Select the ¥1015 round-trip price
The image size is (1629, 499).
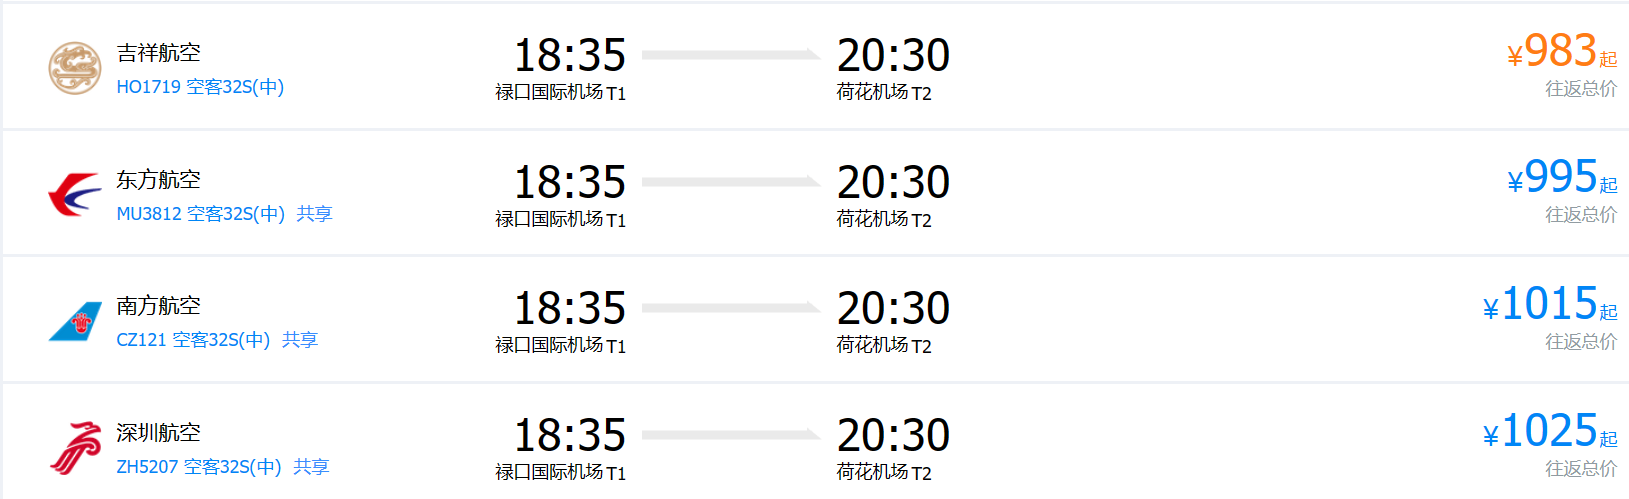coord(1548,305)
